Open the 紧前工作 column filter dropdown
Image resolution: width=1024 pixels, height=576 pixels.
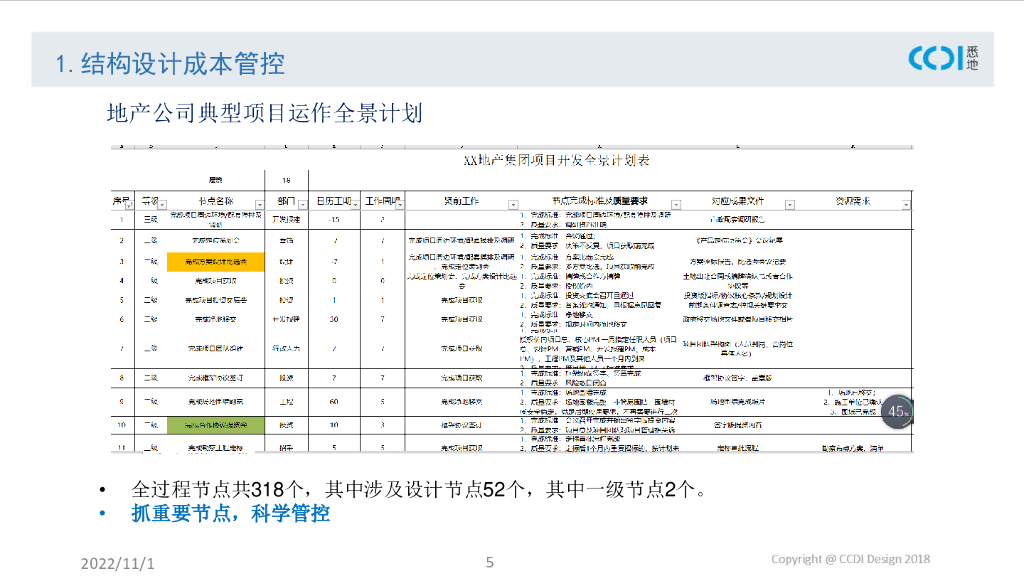tap(513, 205)
